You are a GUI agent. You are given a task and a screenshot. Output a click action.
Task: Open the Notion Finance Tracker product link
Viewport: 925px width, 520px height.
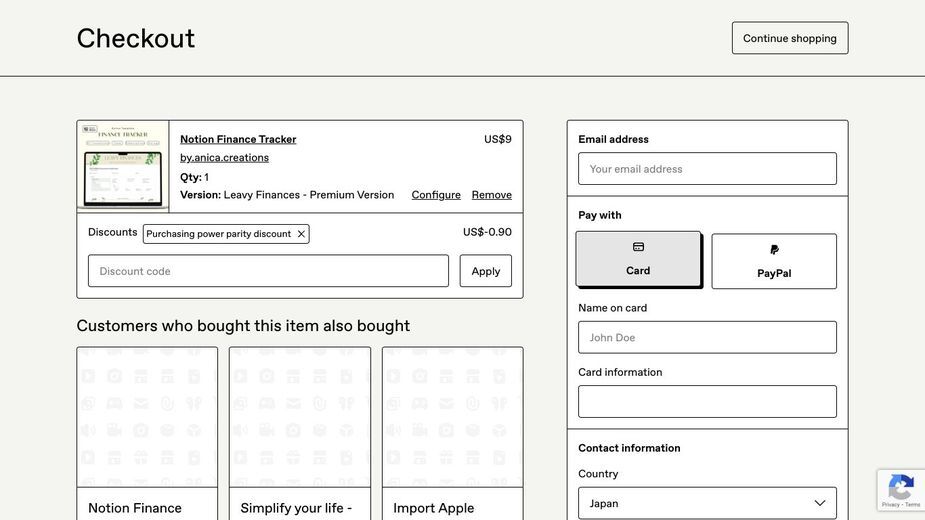(238, 139)
